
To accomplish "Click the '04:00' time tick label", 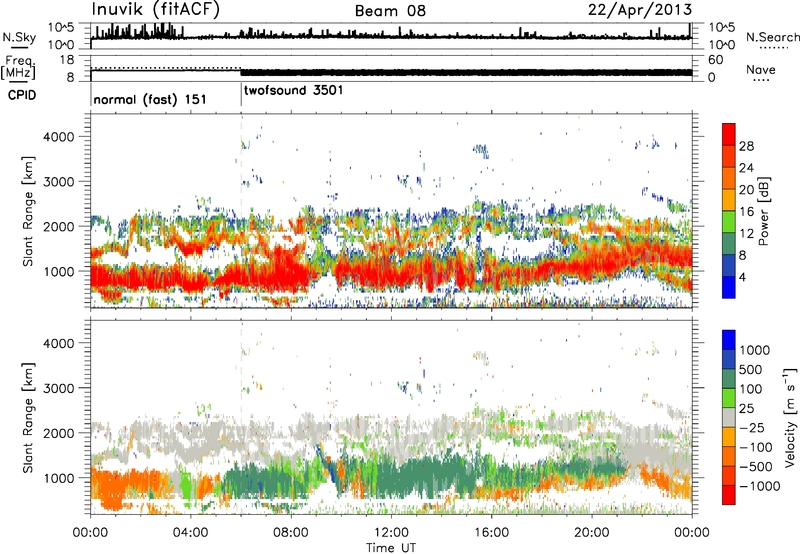I will 190,533.
